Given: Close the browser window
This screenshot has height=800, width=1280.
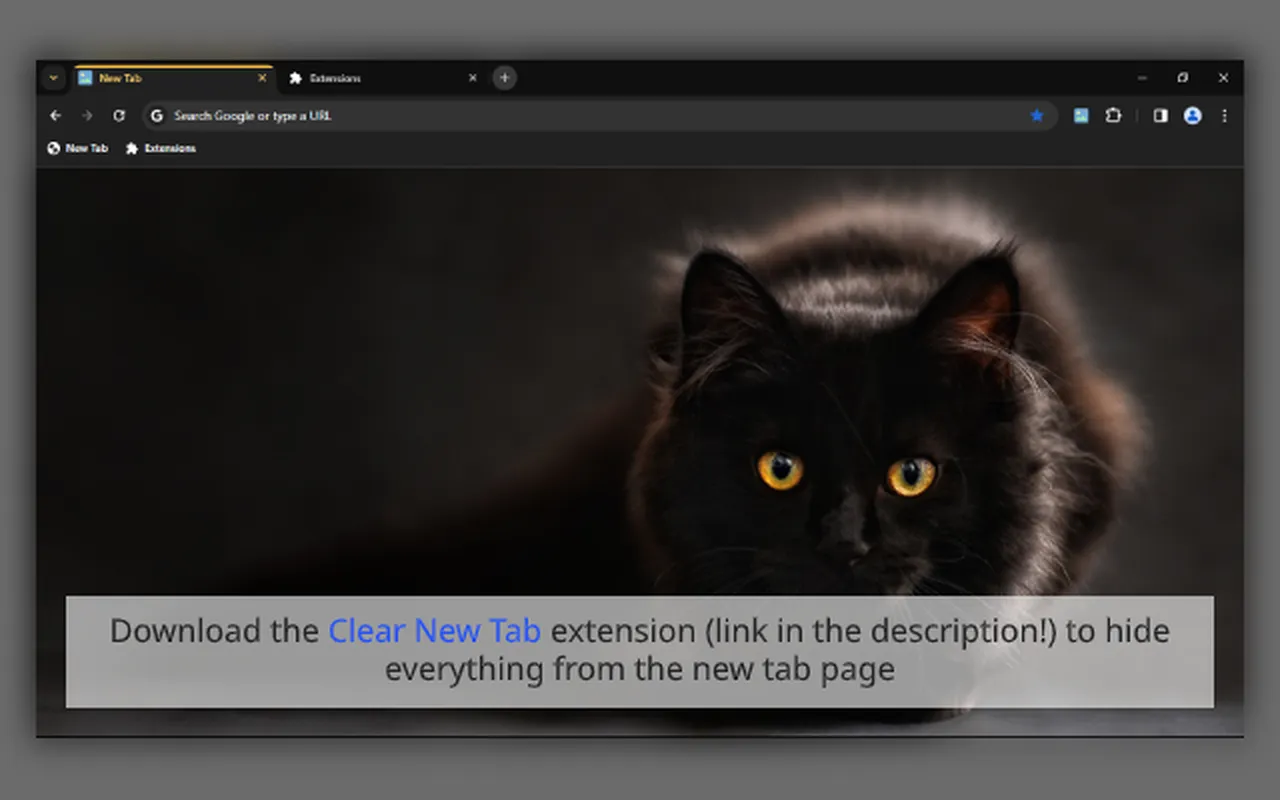Looking at the screenshot, I should point(1223,78).
